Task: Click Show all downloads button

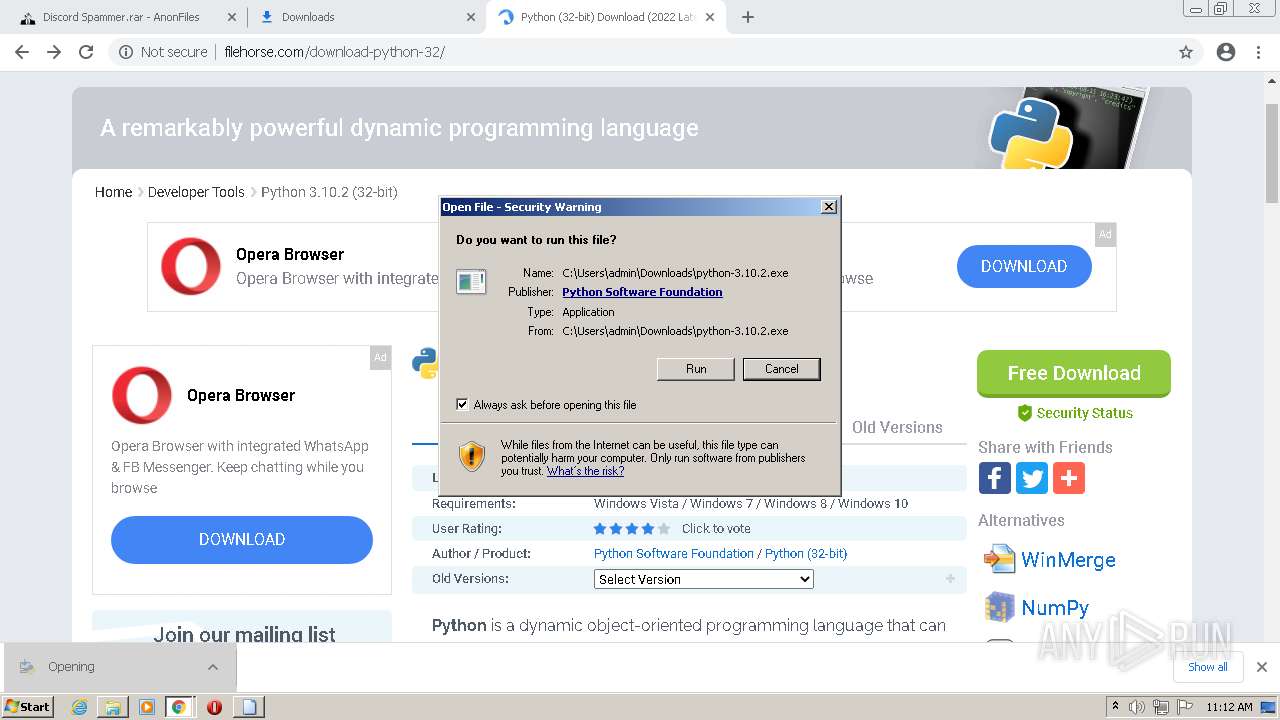Action: (x=1207, y=667)
